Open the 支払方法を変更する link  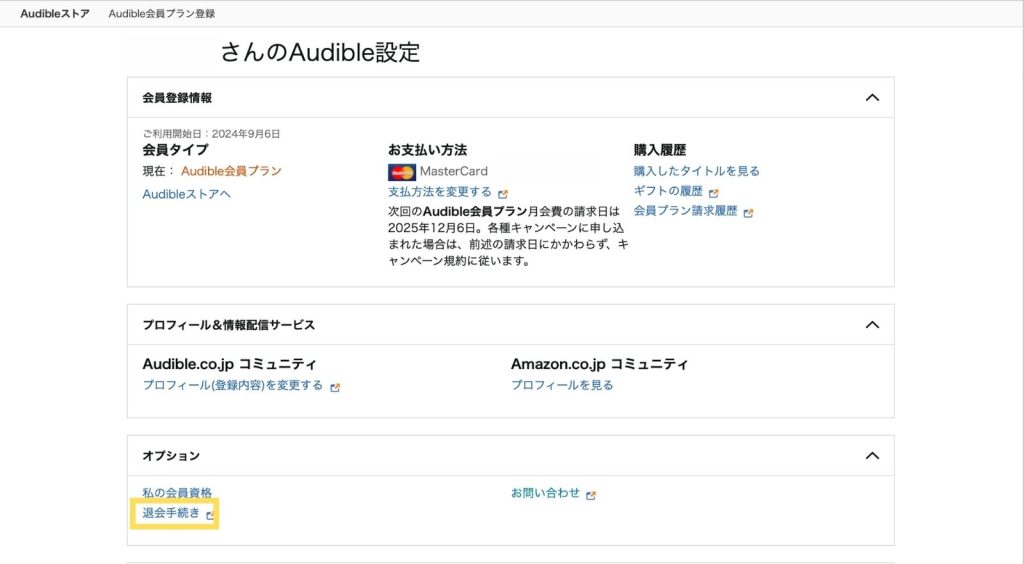click(440, 192)
